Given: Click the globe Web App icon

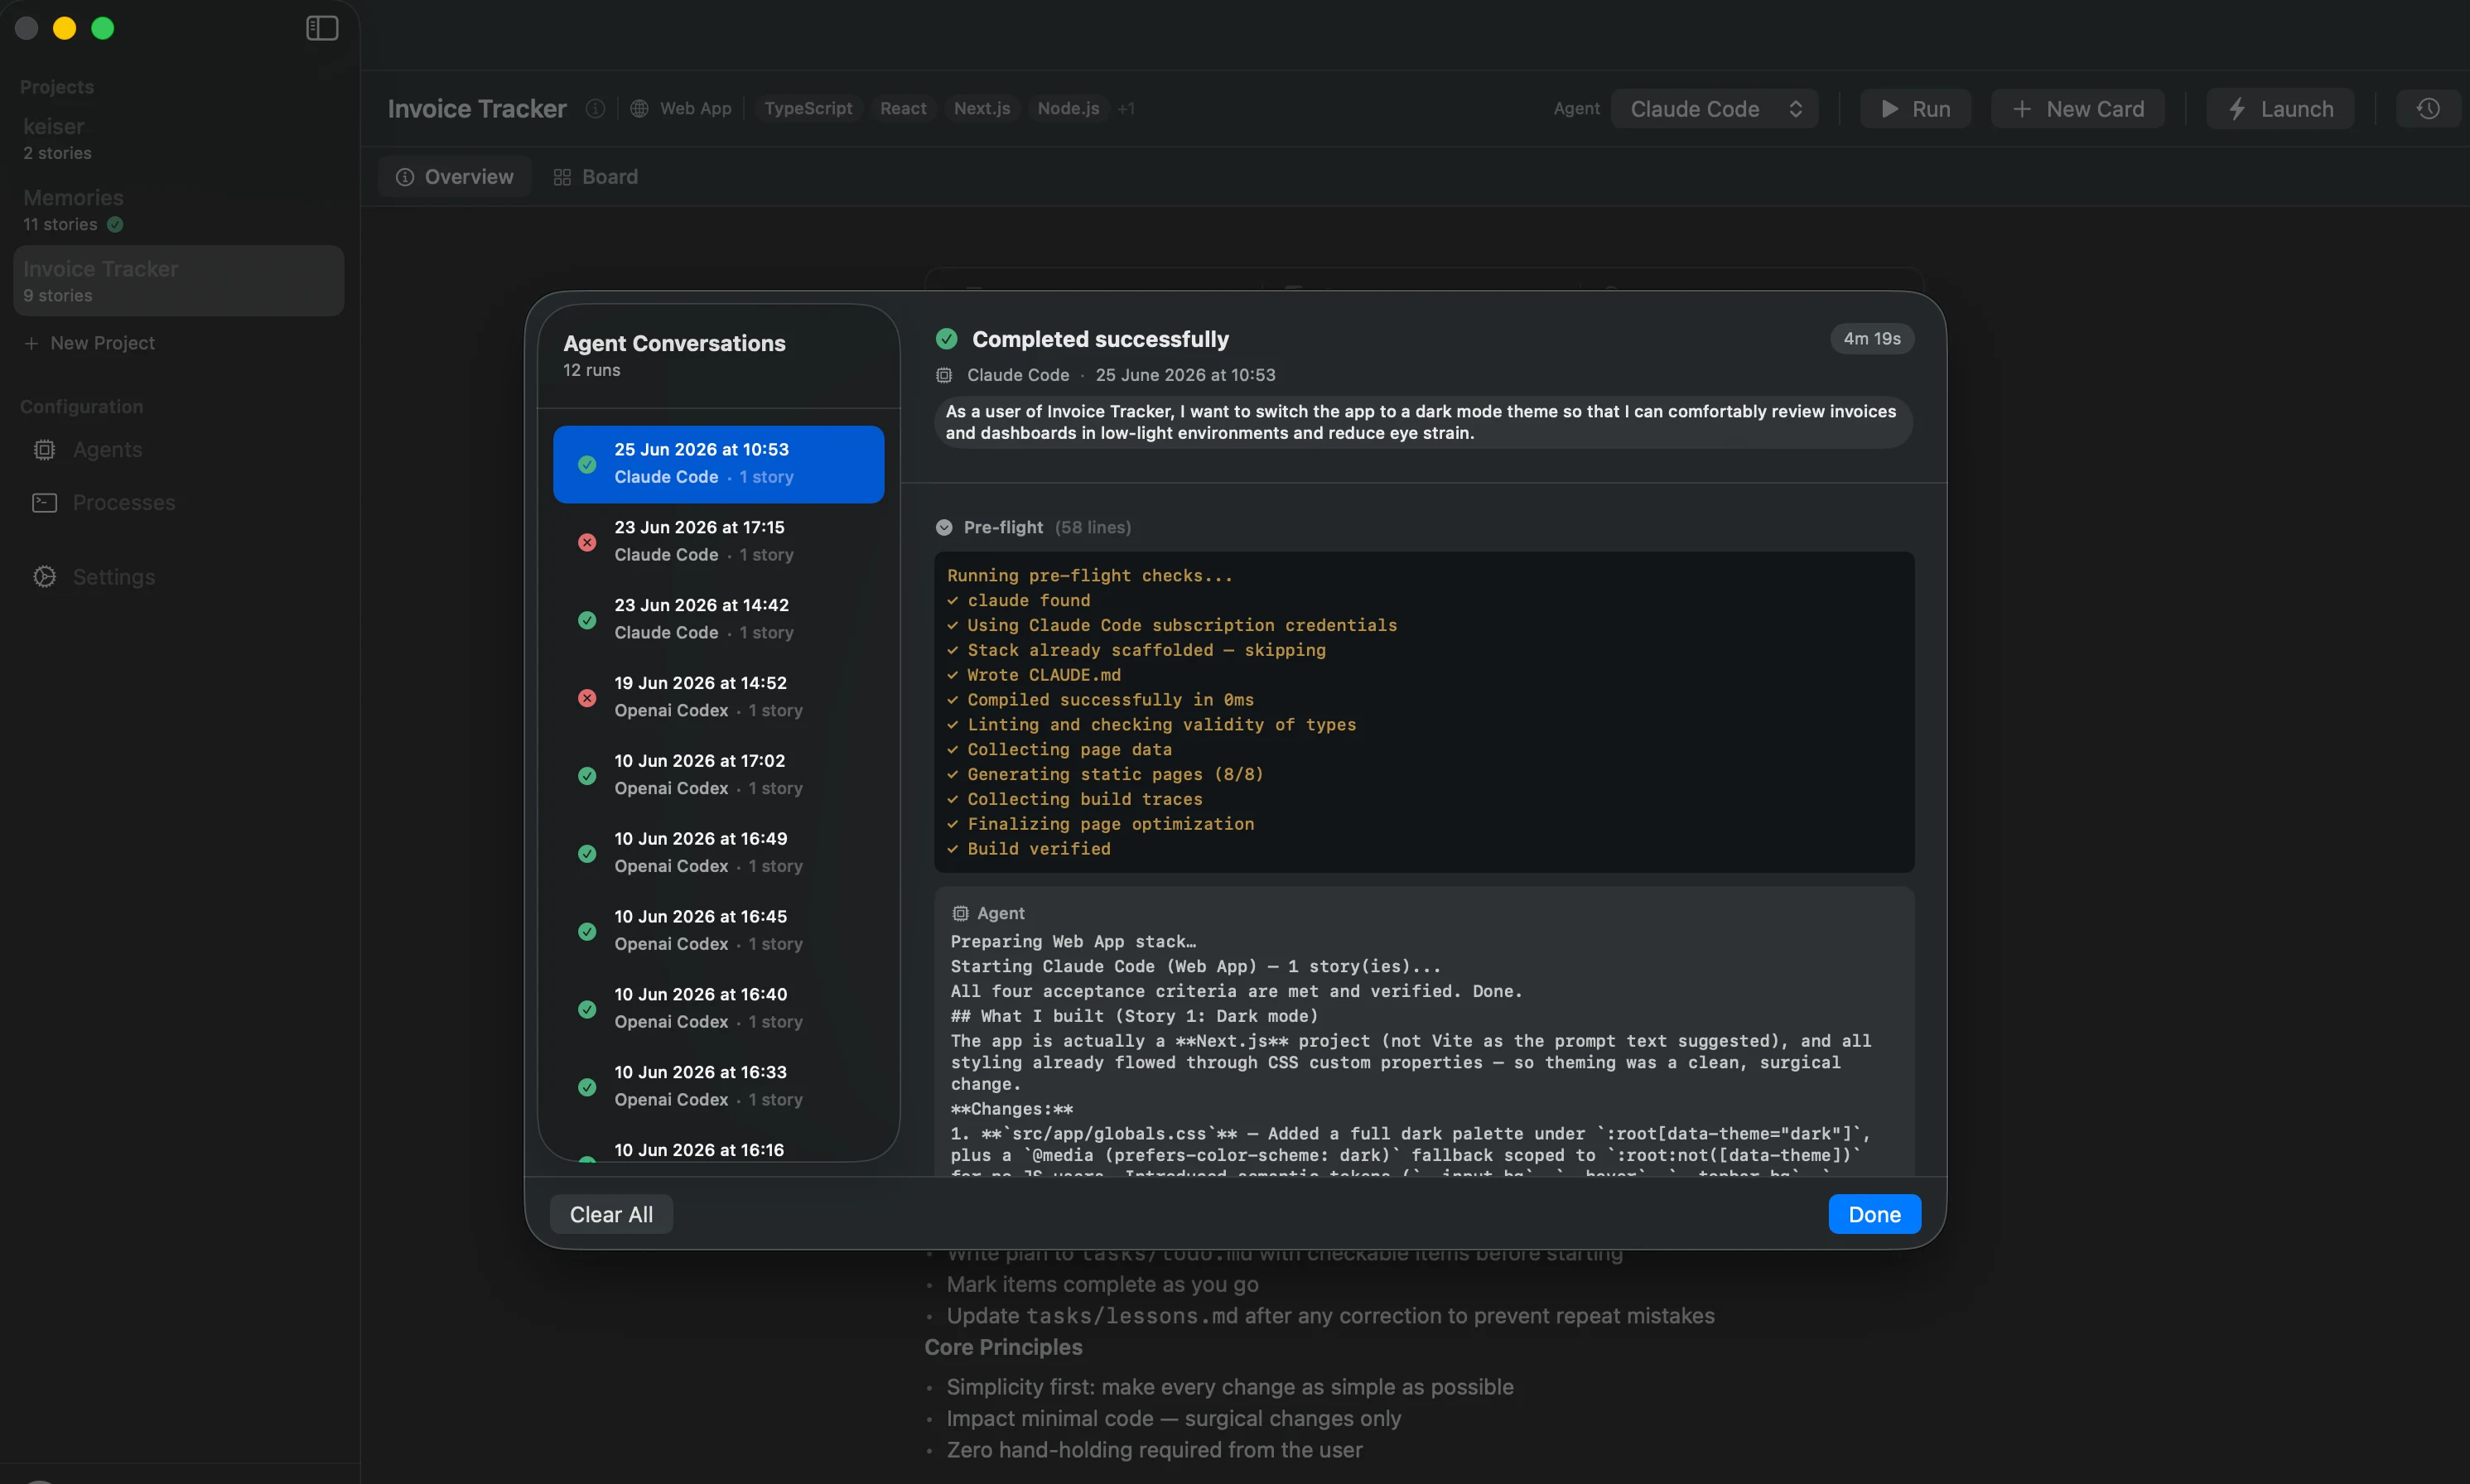Looking at the screenshot, I should point(640,108).
